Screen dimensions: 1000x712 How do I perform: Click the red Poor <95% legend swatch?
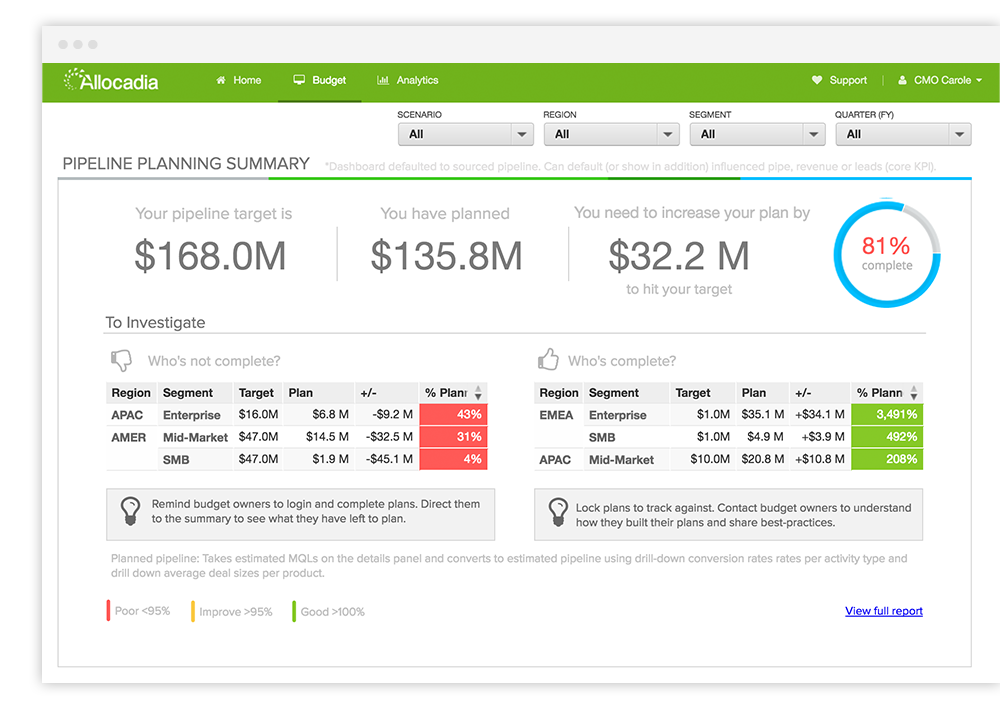coord(108,611)
